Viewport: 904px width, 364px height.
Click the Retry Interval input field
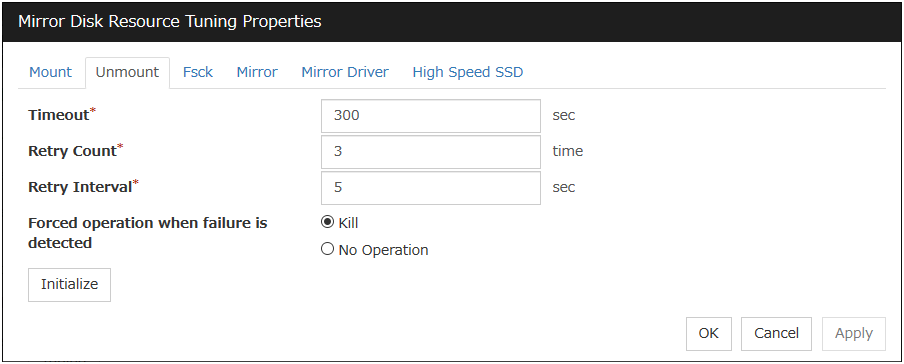(431, 187)
